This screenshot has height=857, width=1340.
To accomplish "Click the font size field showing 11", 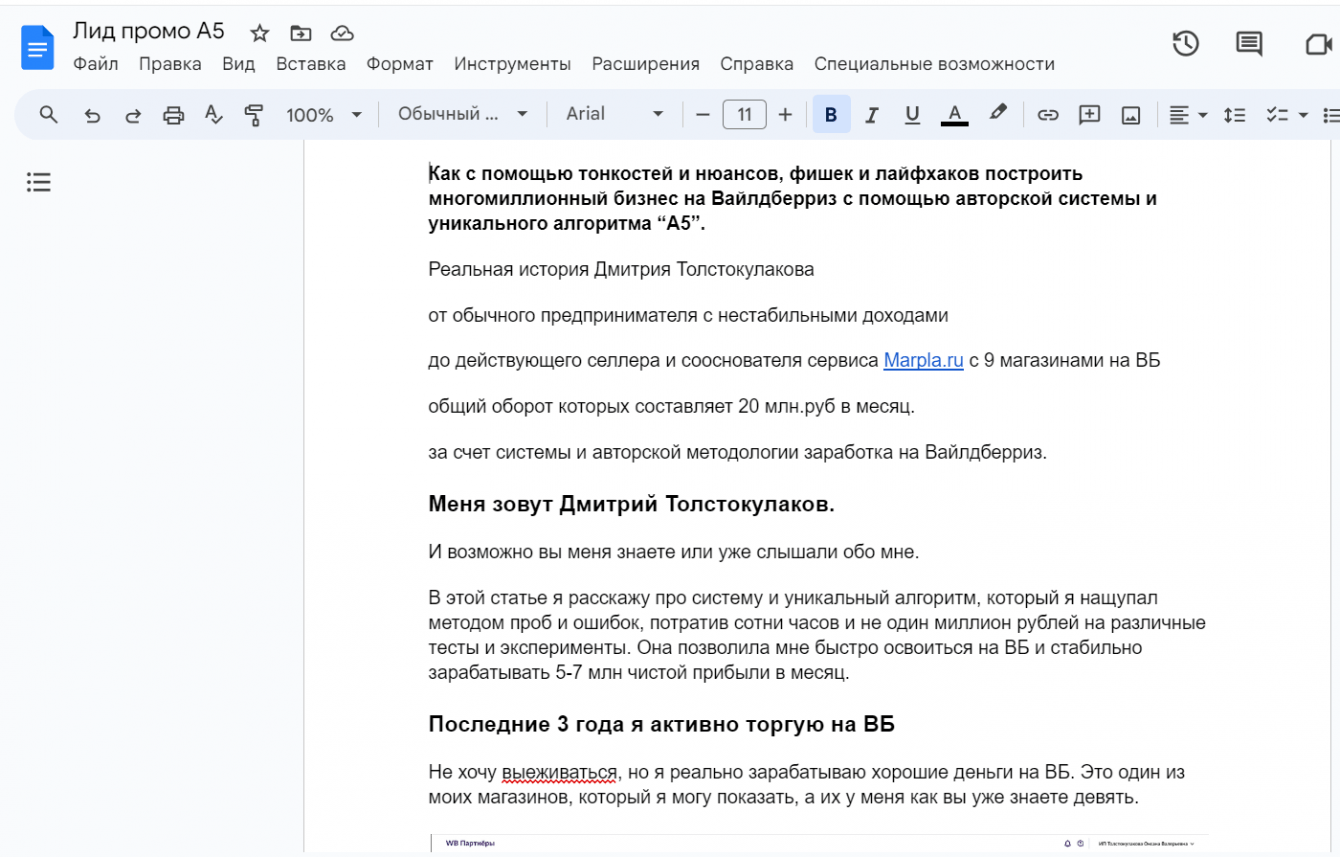I will coord(744,115).
